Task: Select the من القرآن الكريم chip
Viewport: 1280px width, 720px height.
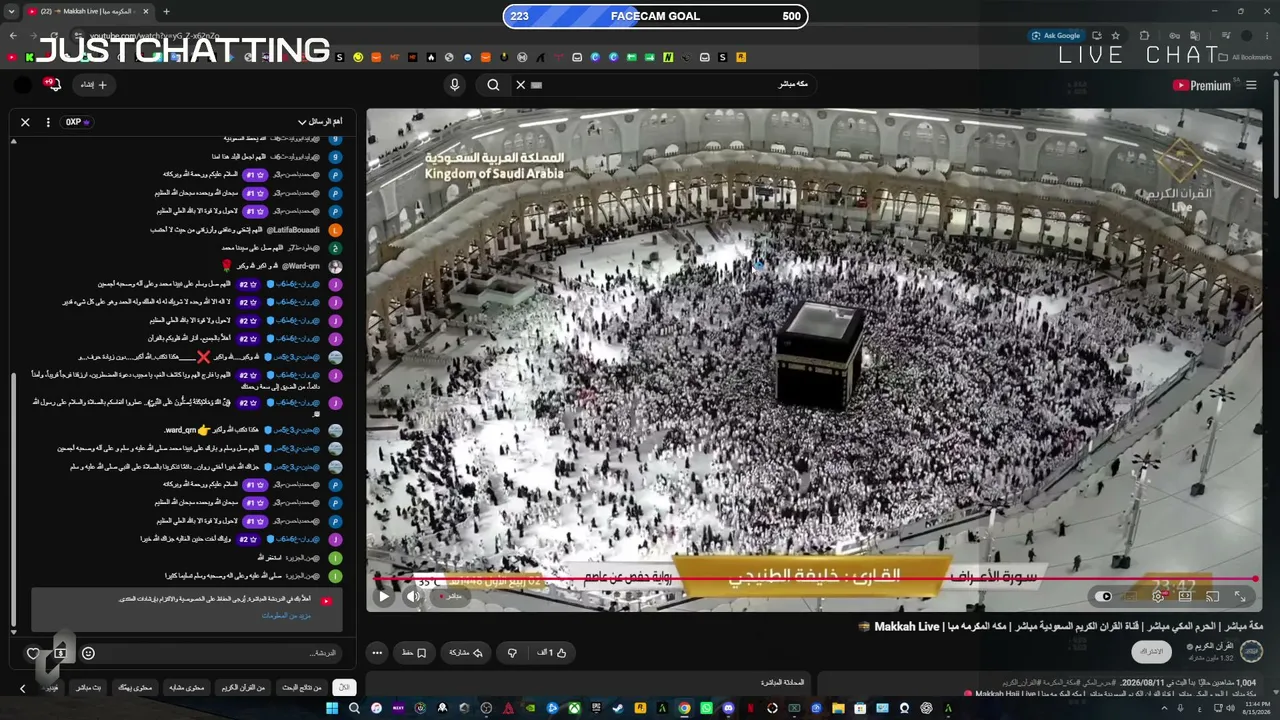Action: click(244, 687)
